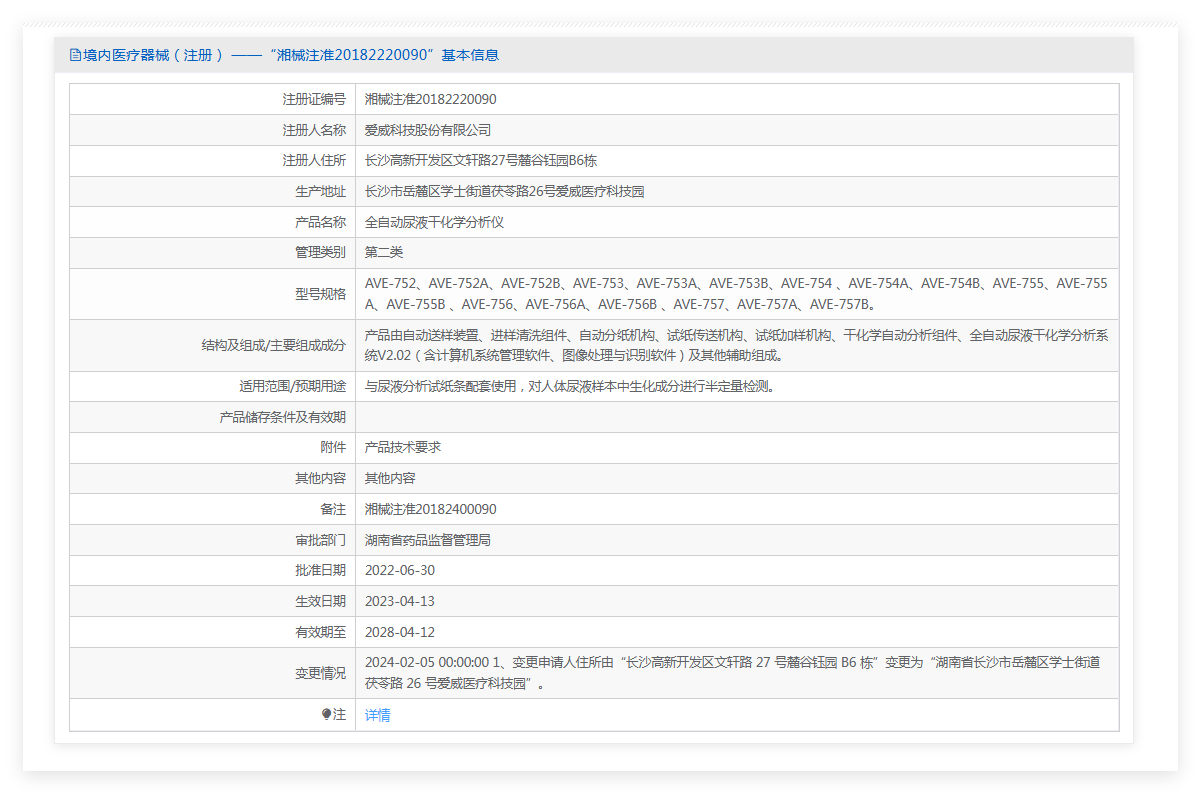The height and width of the screenshot is (794, 1201).
Task: Select intended use text 与尿液分析试纸条配套使用
Action: click(x=570, y=386)
